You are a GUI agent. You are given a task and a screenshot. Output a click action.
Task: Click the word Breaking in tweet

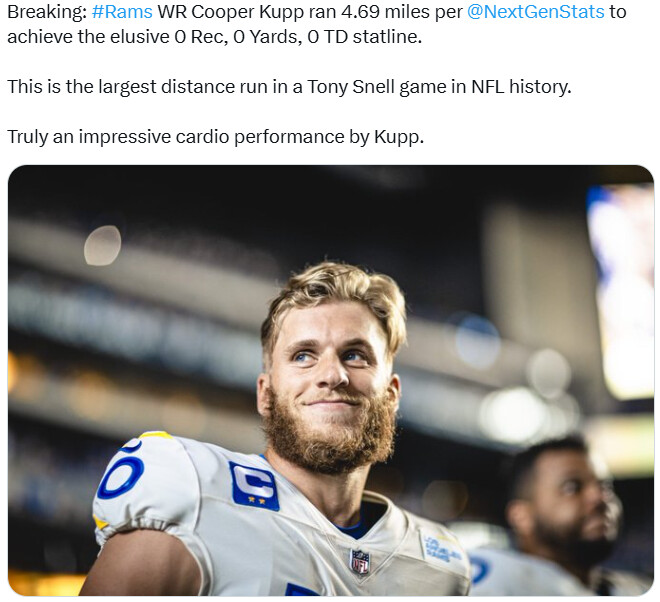click(47, 12)
